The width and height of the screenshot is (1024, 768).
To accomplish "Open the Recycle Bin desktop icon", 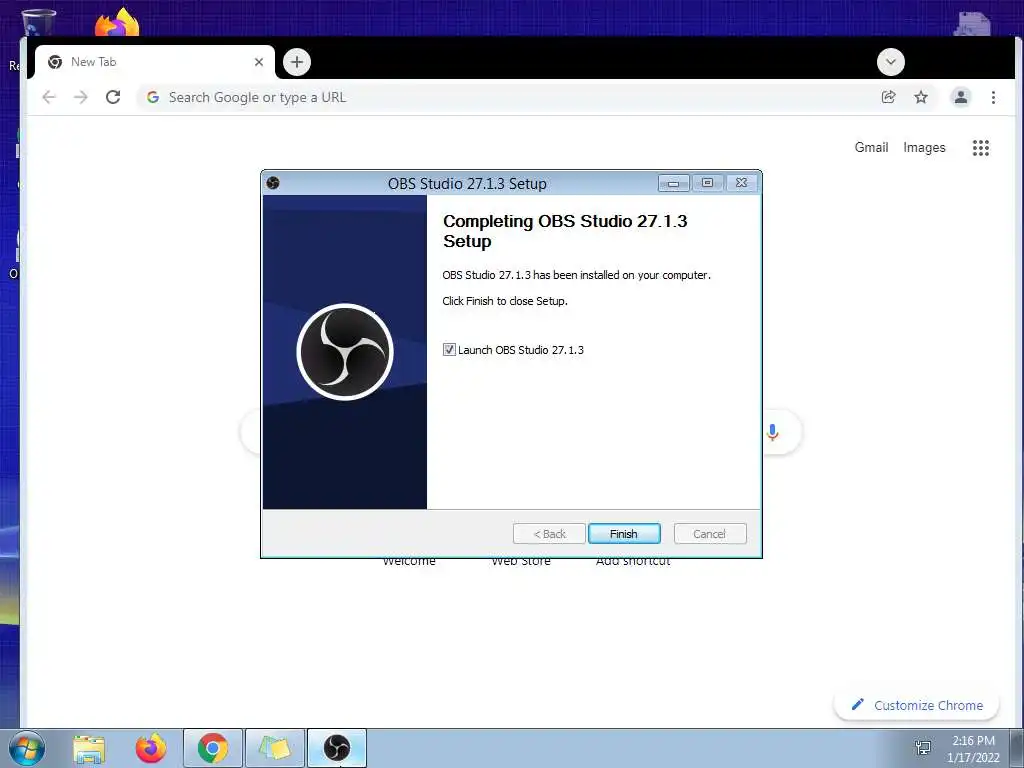I will tap(38, 23).
